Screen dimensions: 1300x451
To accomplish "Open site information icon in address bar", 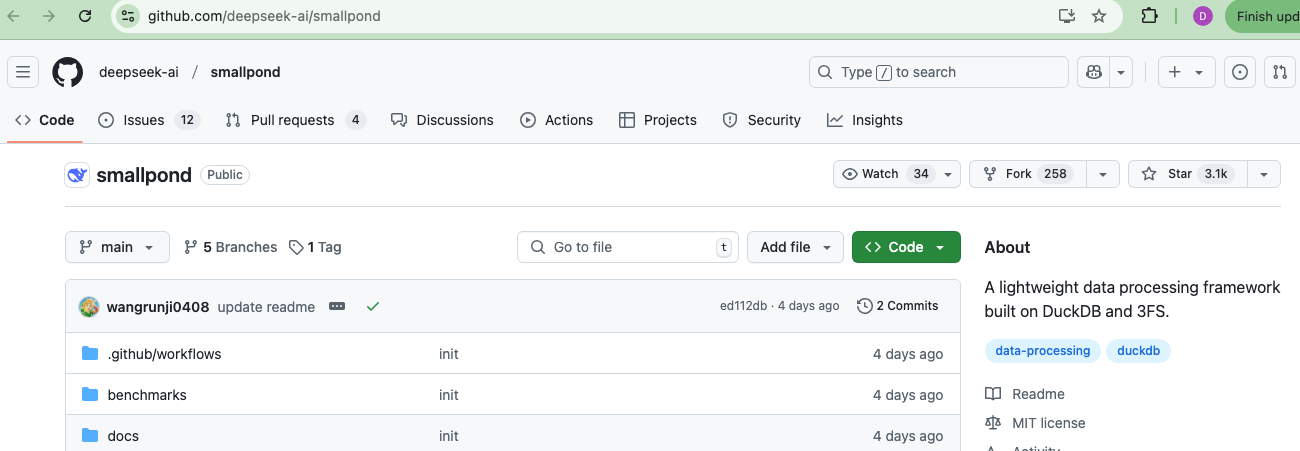I will click(x=127, y=16).
